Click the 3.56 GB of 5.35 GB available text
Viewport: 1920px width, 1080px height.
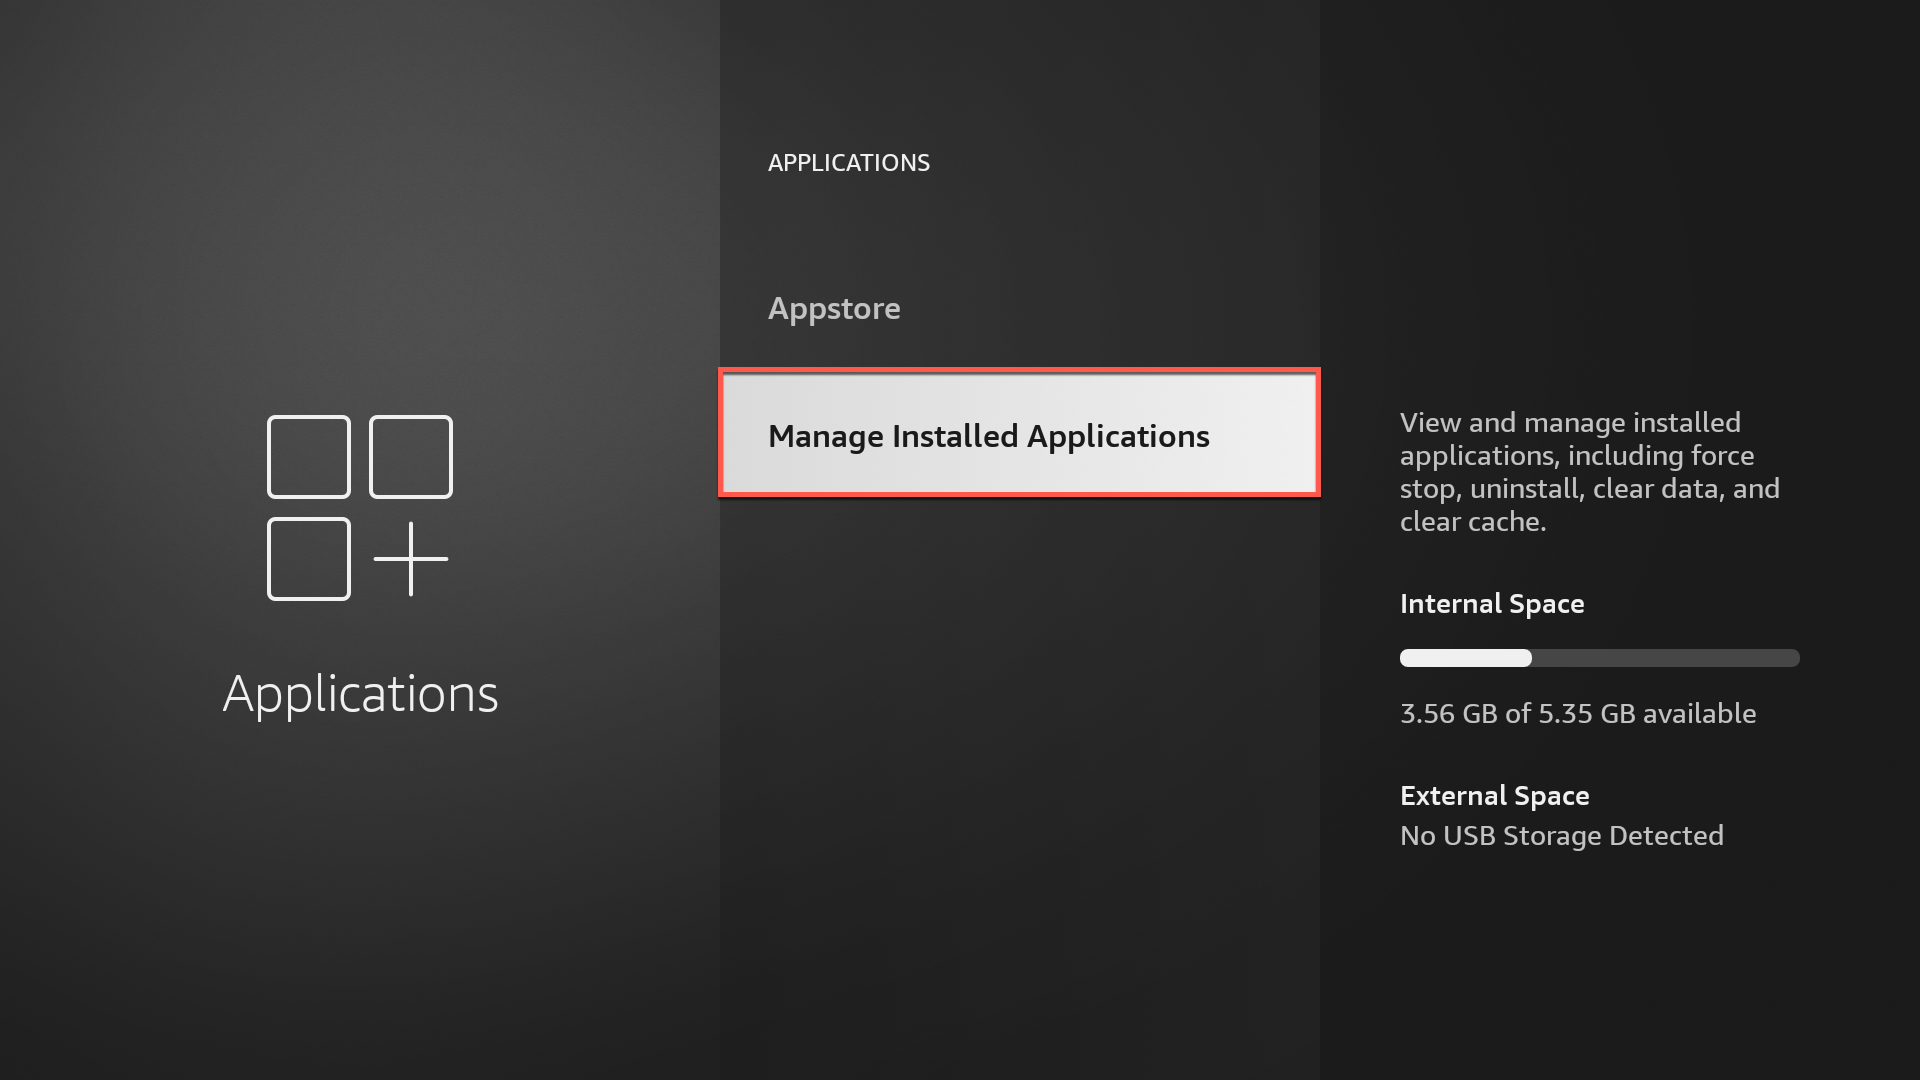(x=1577, y=714)
